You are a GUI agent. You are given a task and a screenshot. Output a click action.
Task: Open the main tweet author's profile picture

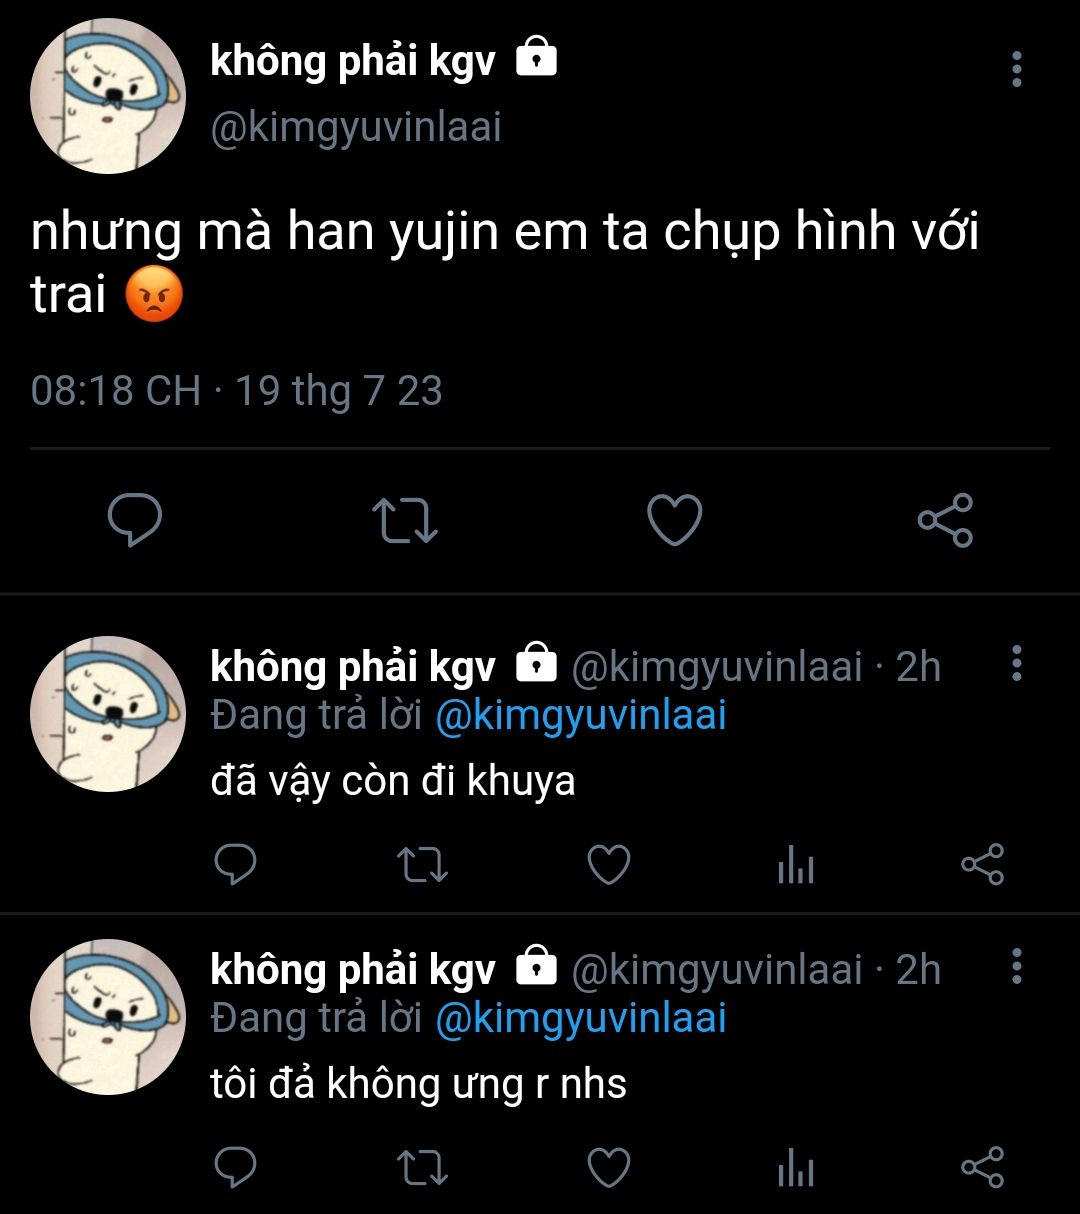[x=108, y=96]
